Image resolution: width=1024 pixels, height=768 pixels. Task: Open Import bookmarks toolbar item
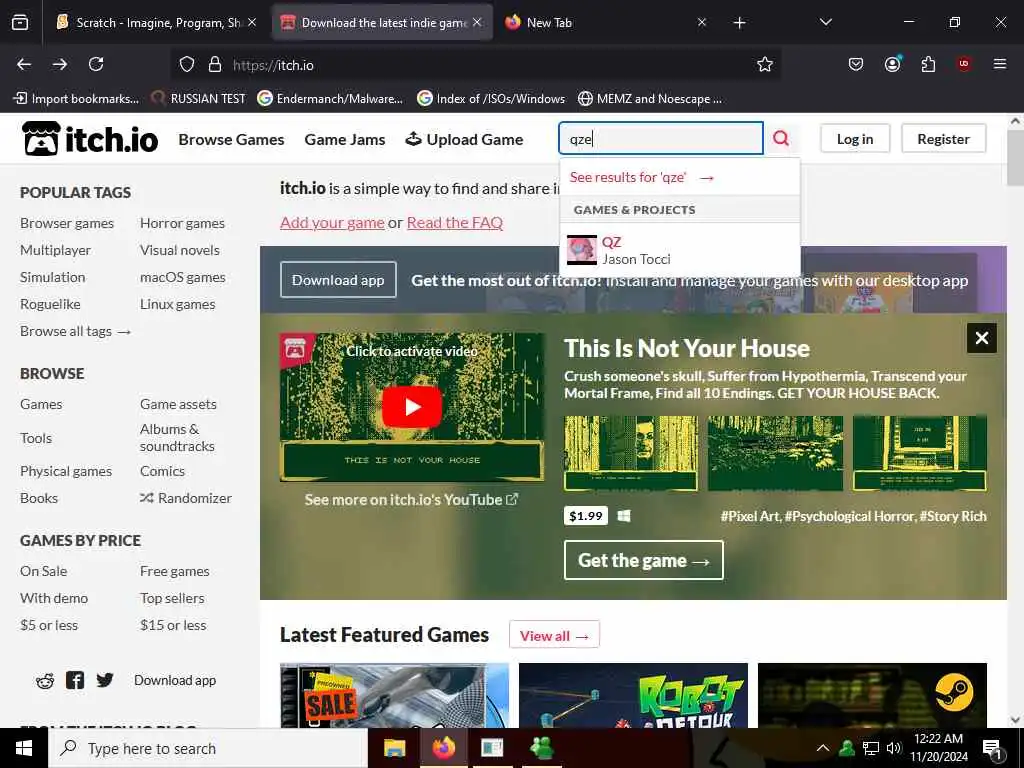coord(76,99)
